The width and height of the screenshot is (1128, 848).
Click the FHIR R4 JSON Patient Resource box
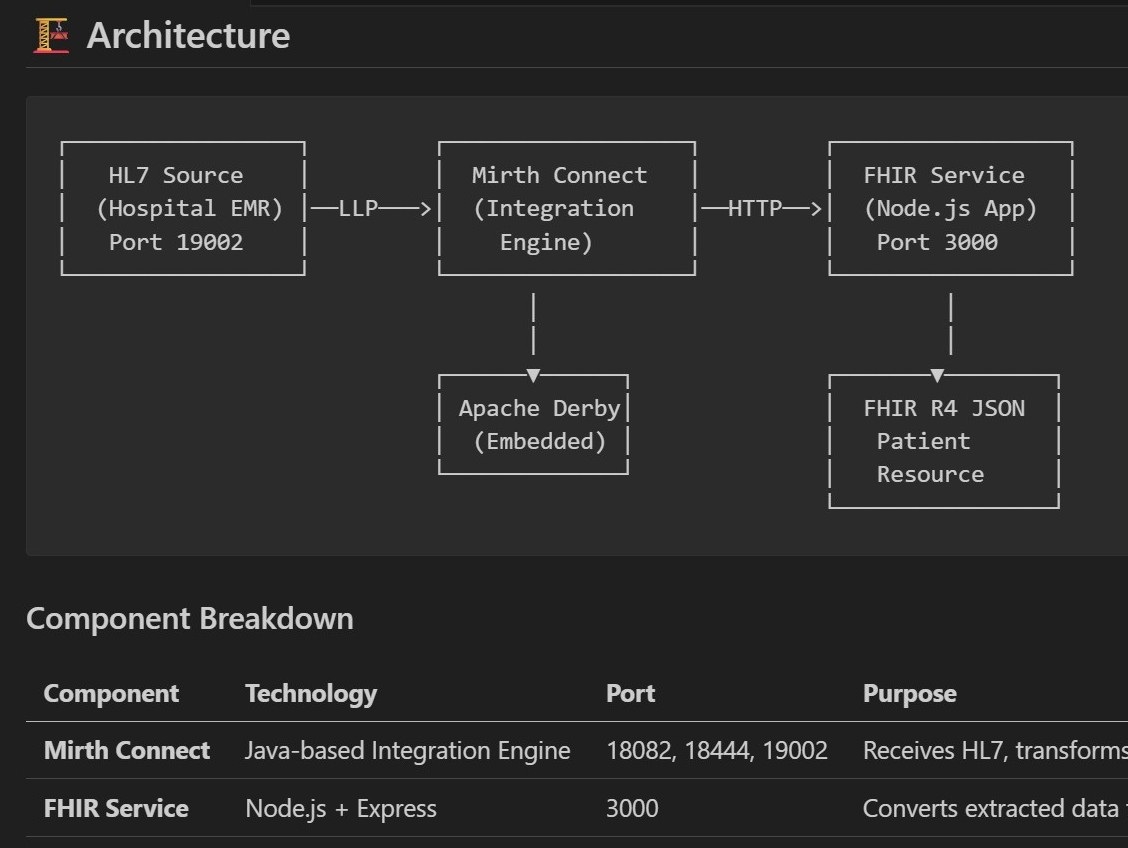pyautogui.click(x=943, y=441)
